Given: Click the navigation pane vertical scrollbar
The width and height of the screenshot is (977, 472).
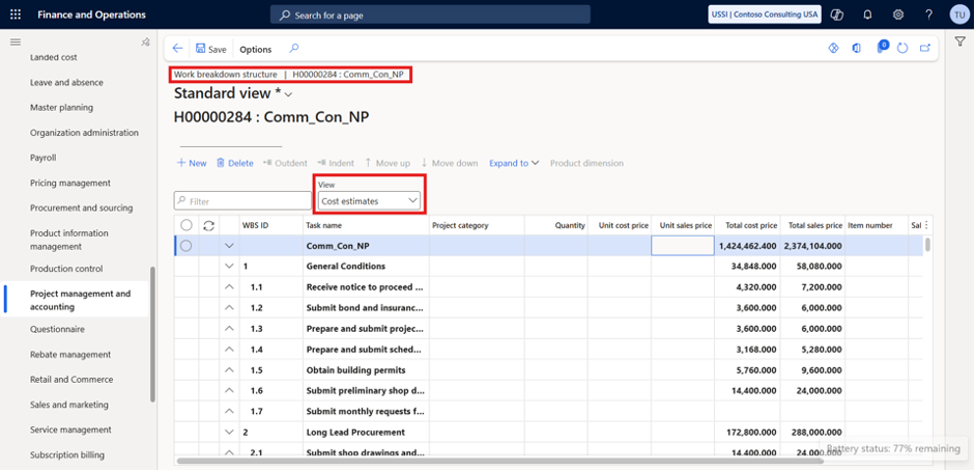Looking at the screenshot, I should pos(153,334).
